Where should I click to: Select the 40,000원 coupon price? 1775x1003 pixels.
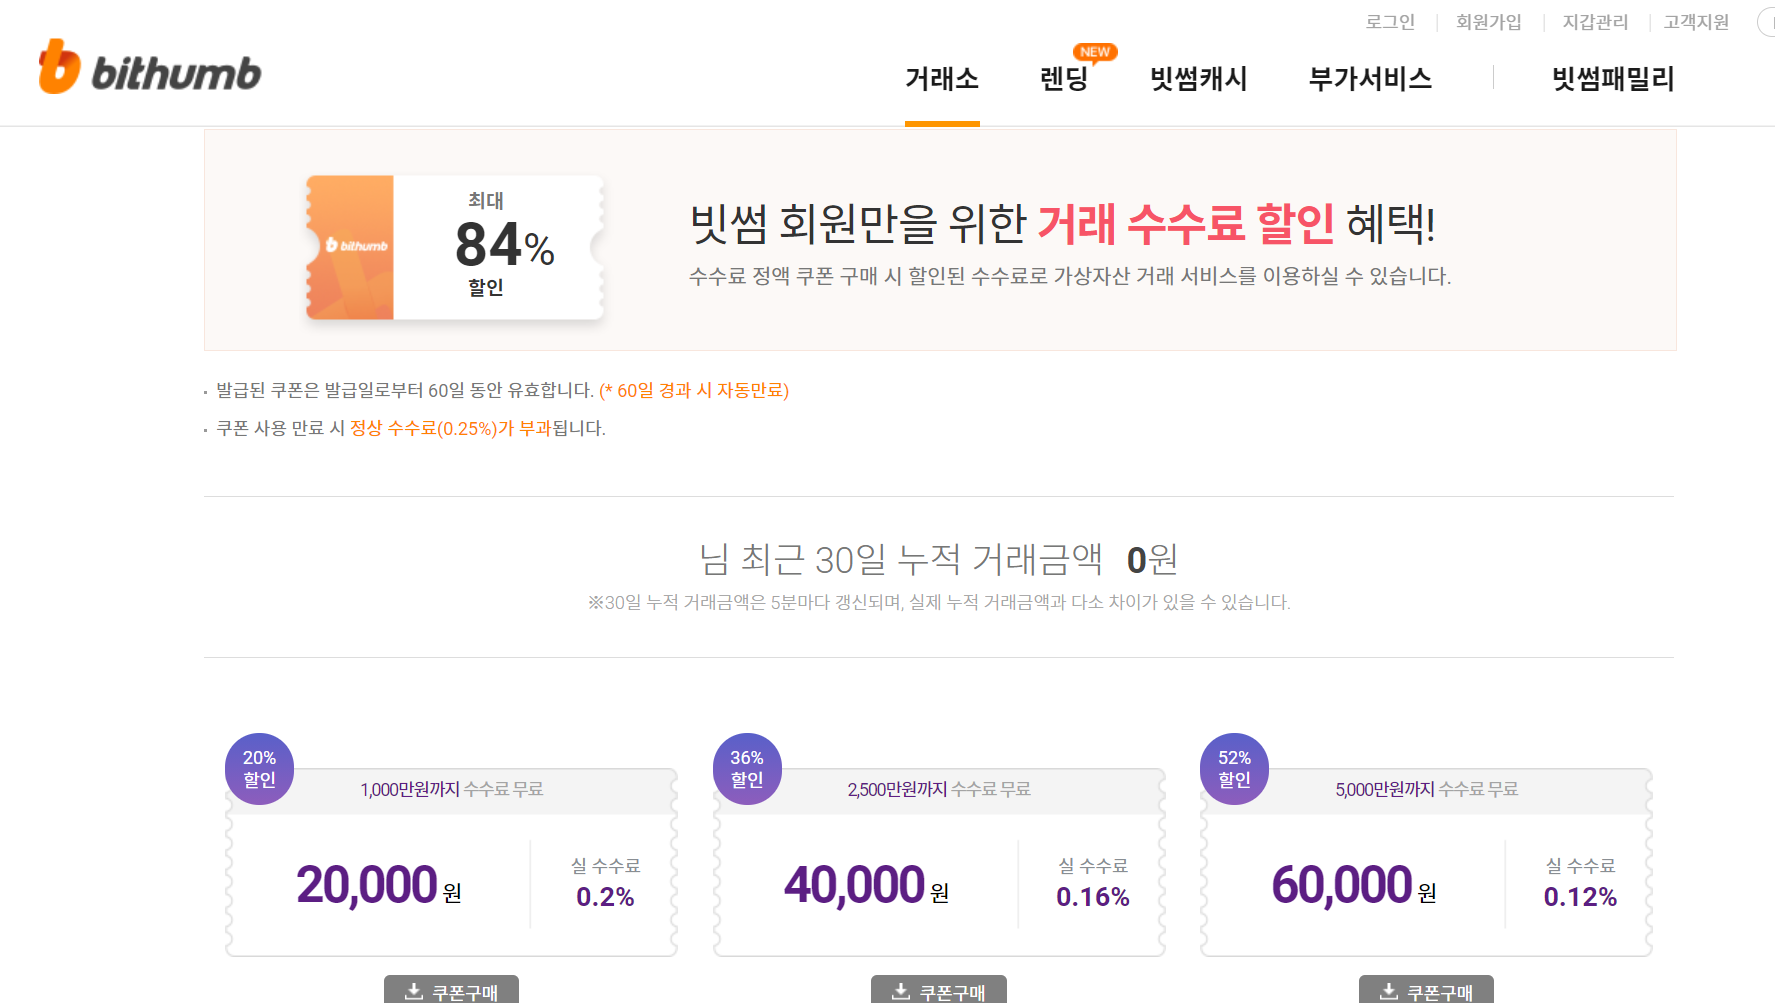866,885
